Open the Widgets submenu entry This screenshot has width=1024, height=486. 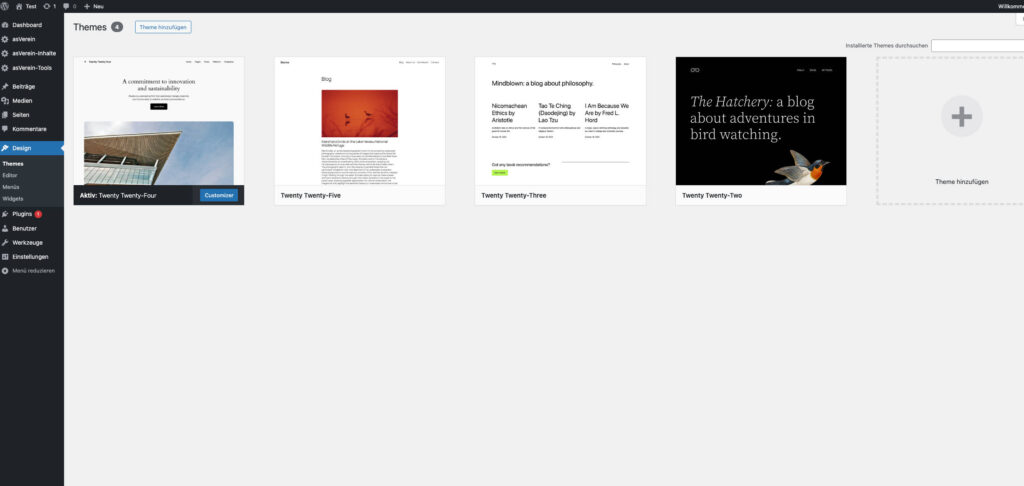pyautogui.click(x=13, y=198)
